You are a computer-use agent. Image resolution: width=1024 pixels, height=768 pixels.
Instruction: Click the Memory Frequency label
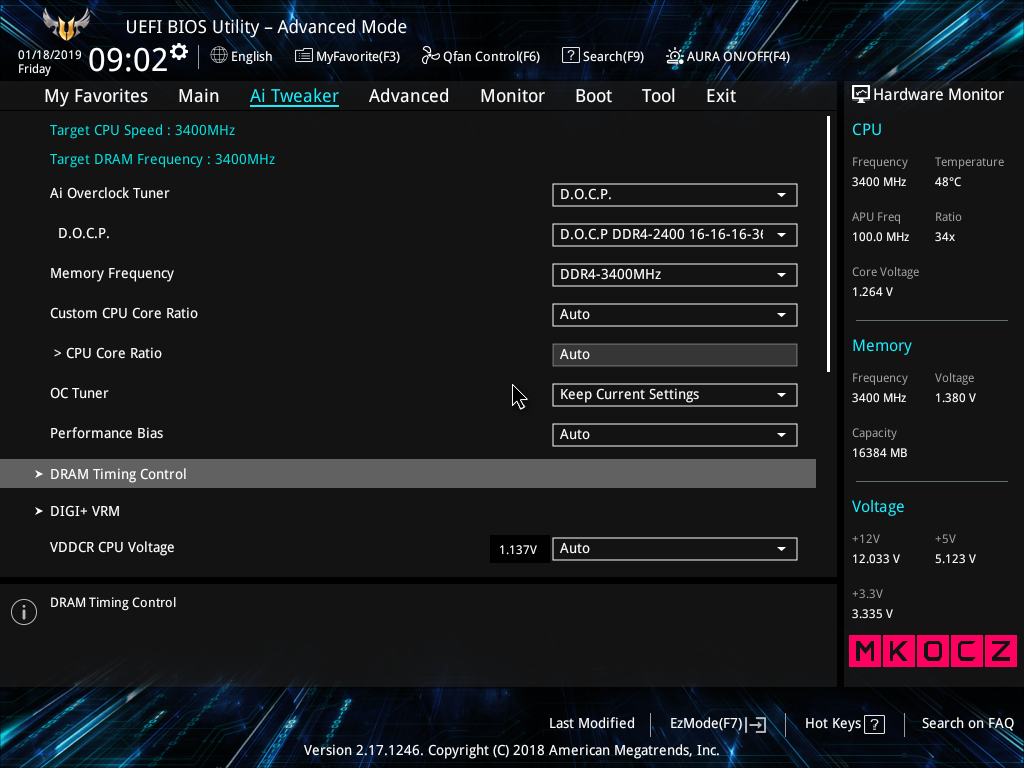tap(112, 274)
